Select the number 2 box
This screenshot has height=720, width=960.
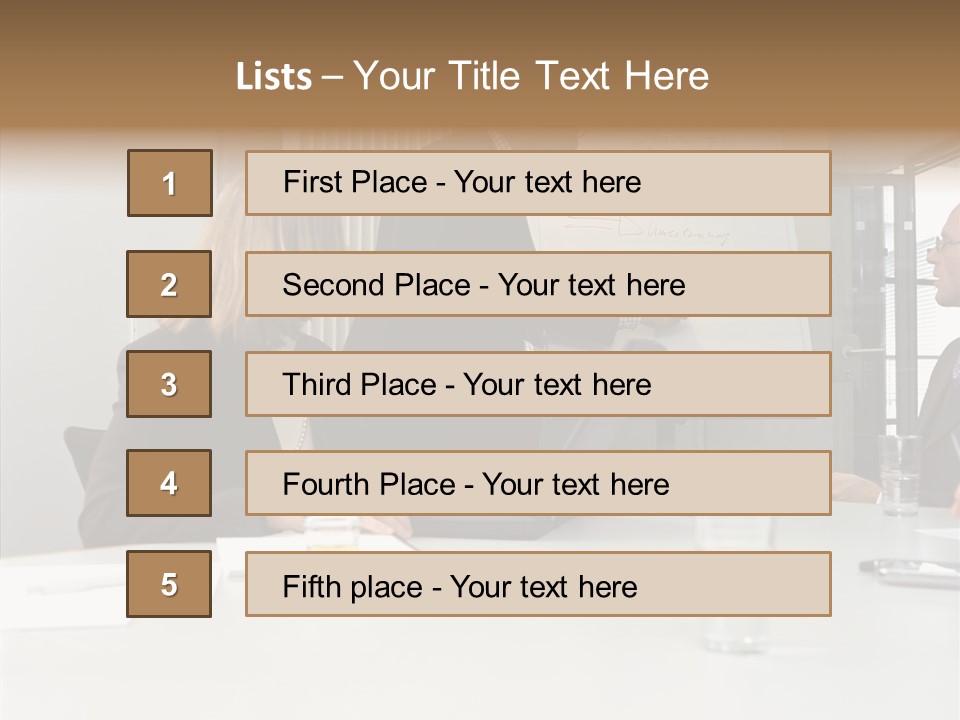pos(169,284)
